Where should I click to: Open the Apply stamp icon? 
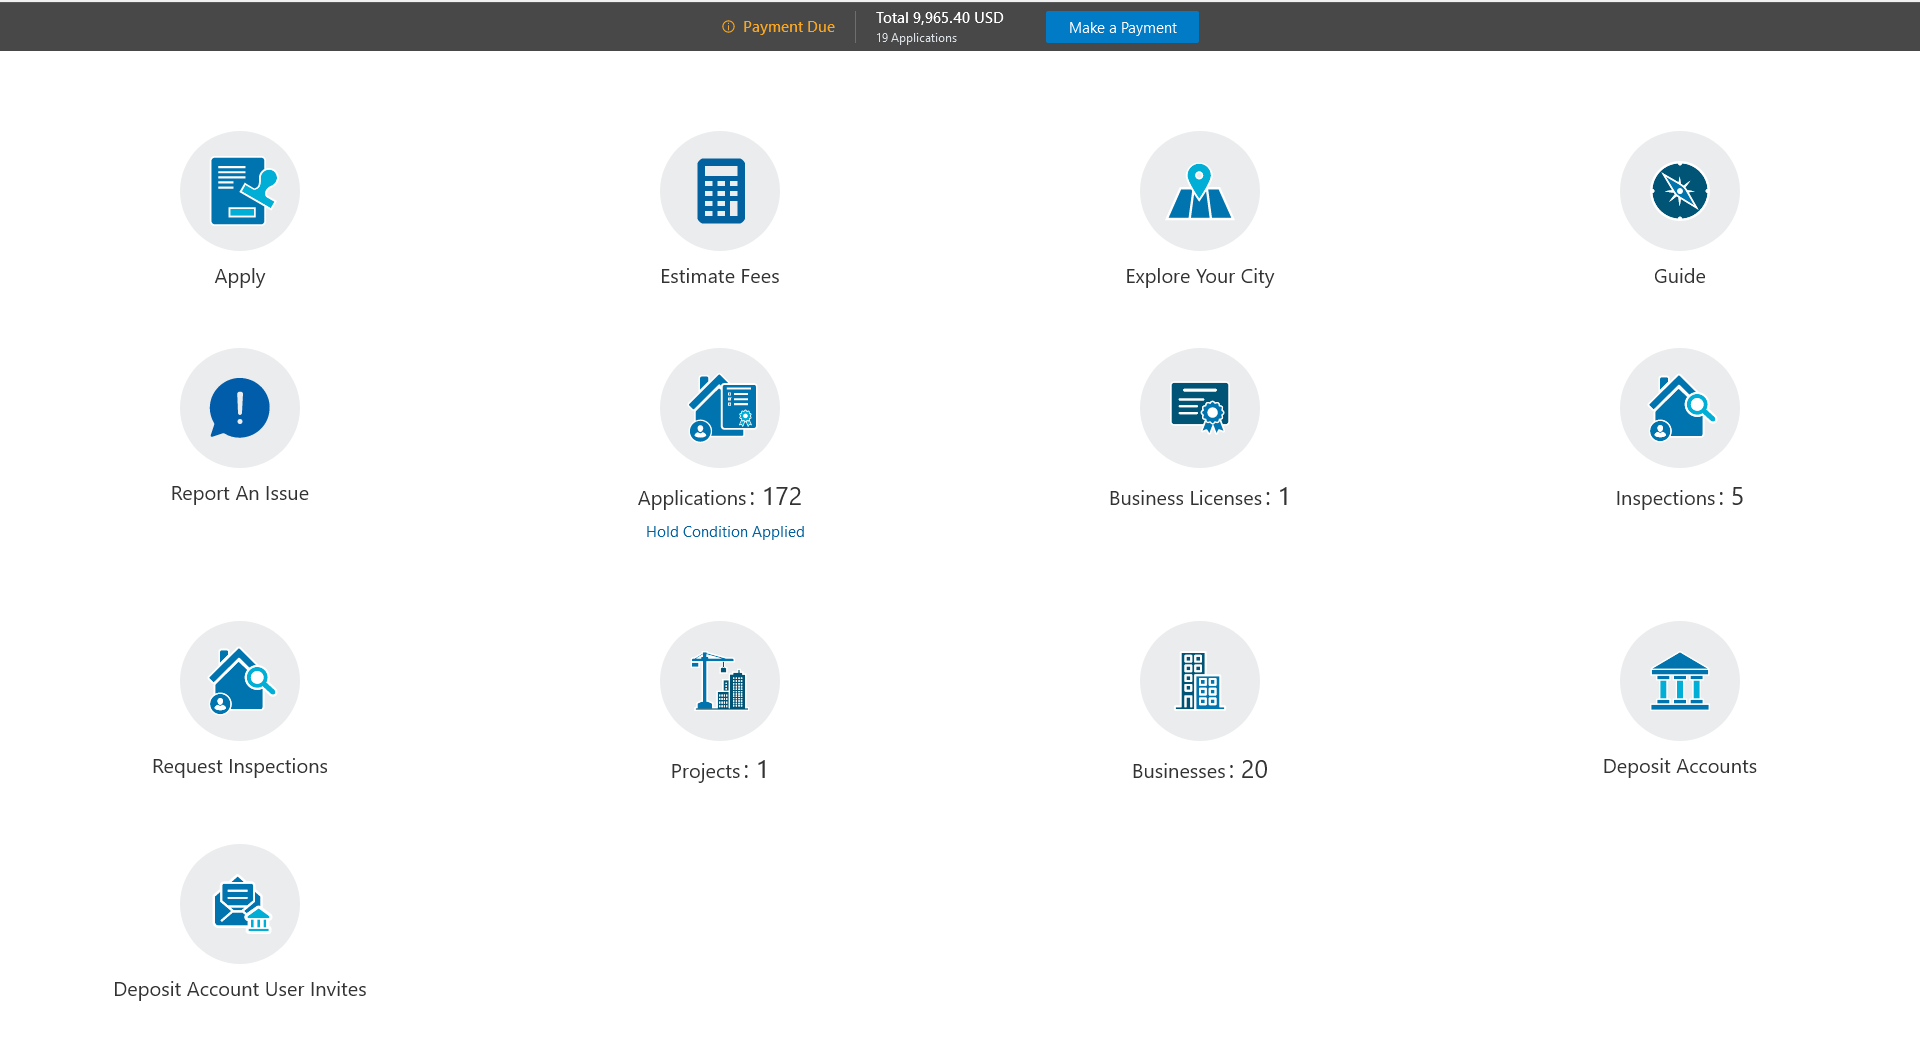[x=240, y=191]
